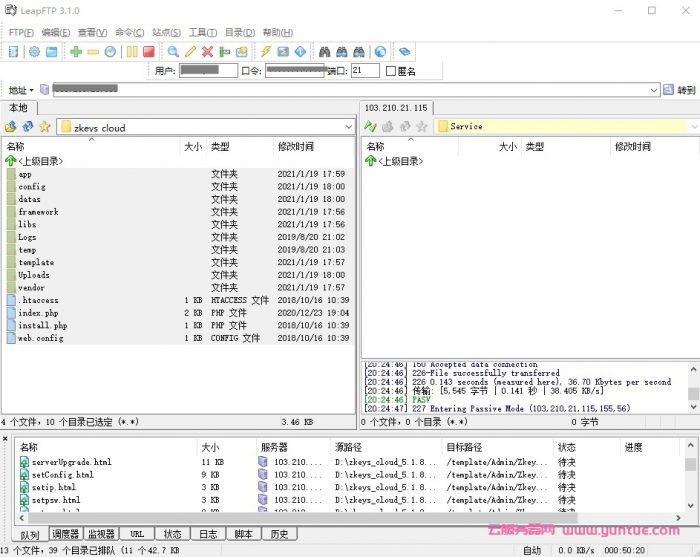Click the pause transfer toolbar icon
The image size is (700, 557).
point(131,51)
